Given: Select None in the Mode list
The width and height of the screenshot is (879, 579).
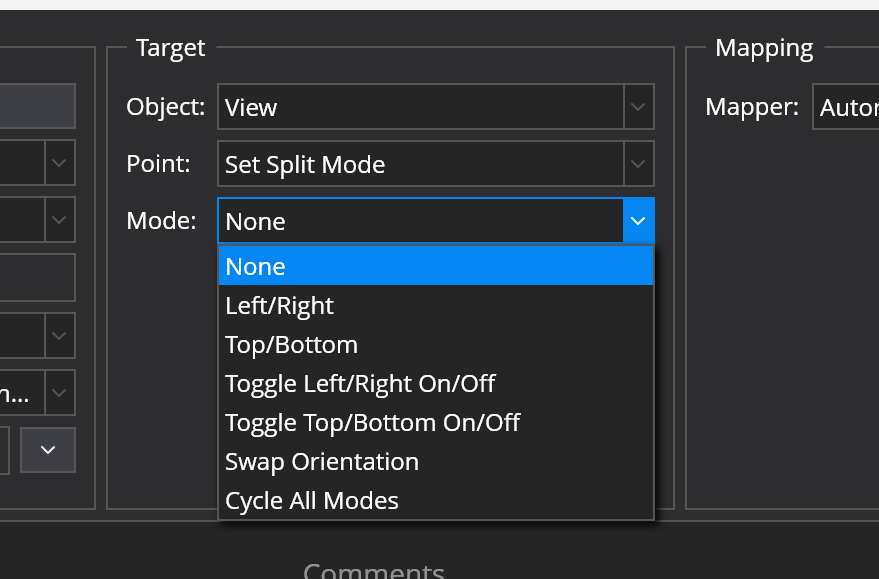Looking at the screenshot, I should click(435, 266).
